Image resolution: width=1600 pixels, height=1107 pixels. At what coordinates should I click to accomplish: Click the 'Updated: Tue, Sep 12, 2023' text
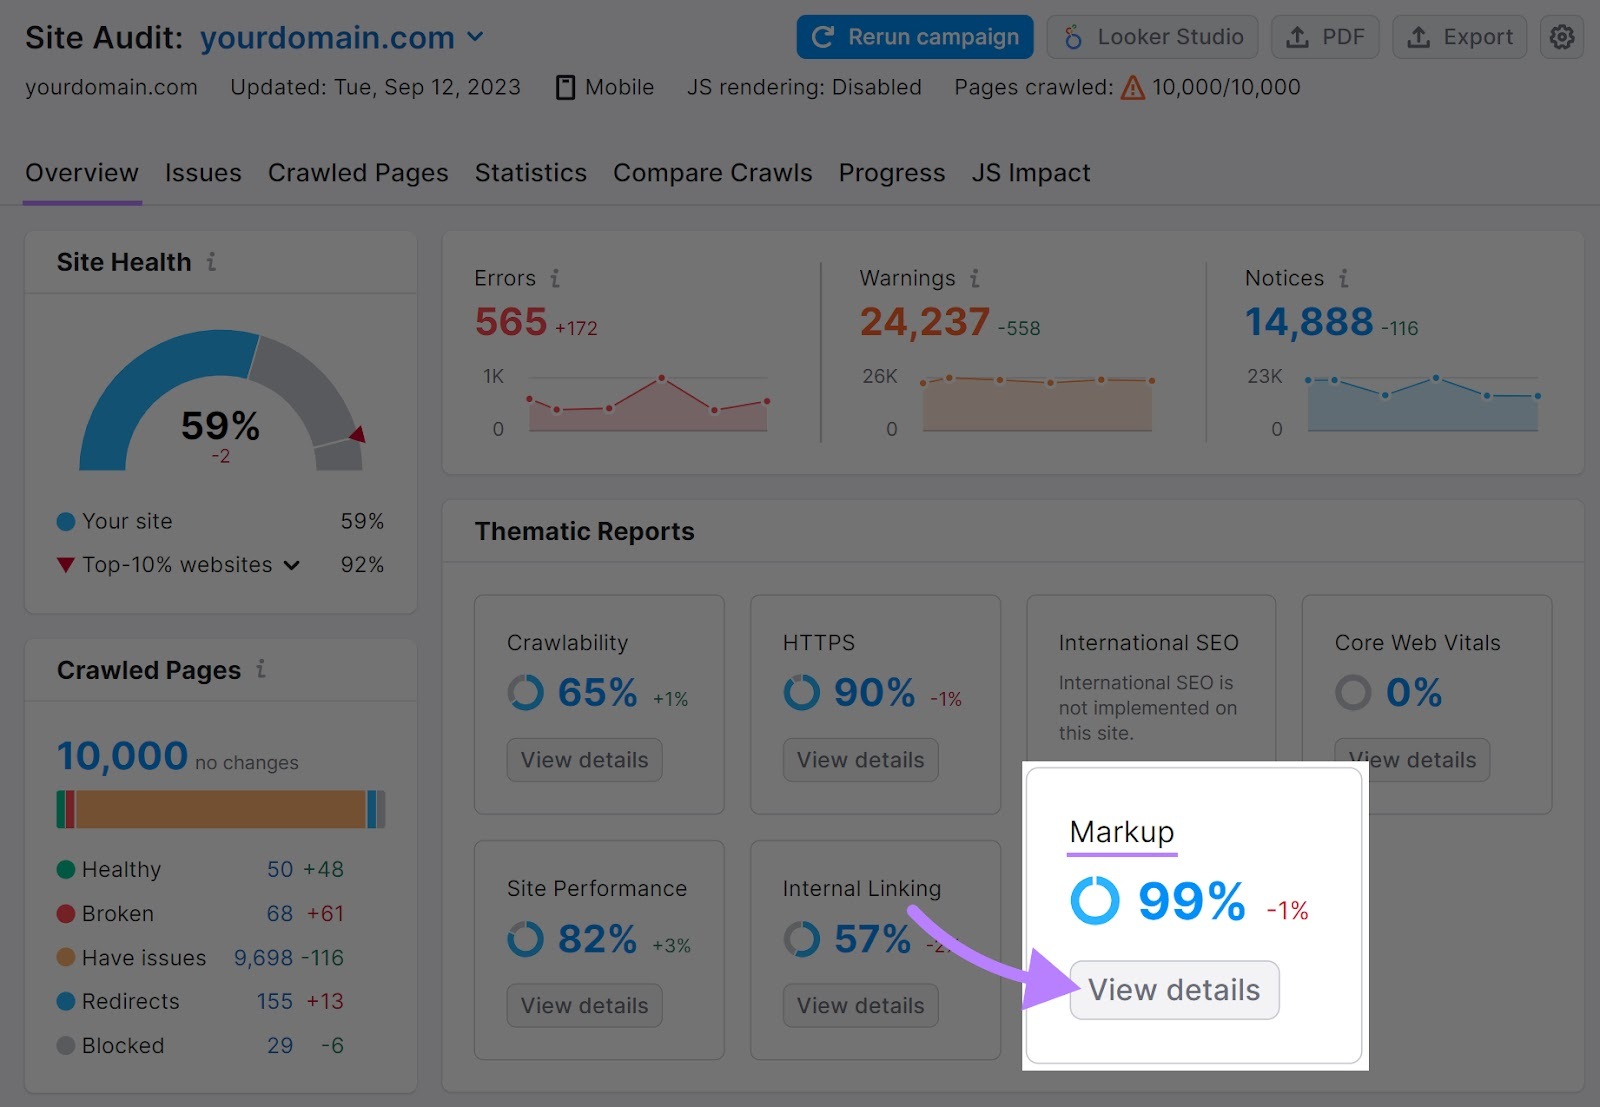375,87
